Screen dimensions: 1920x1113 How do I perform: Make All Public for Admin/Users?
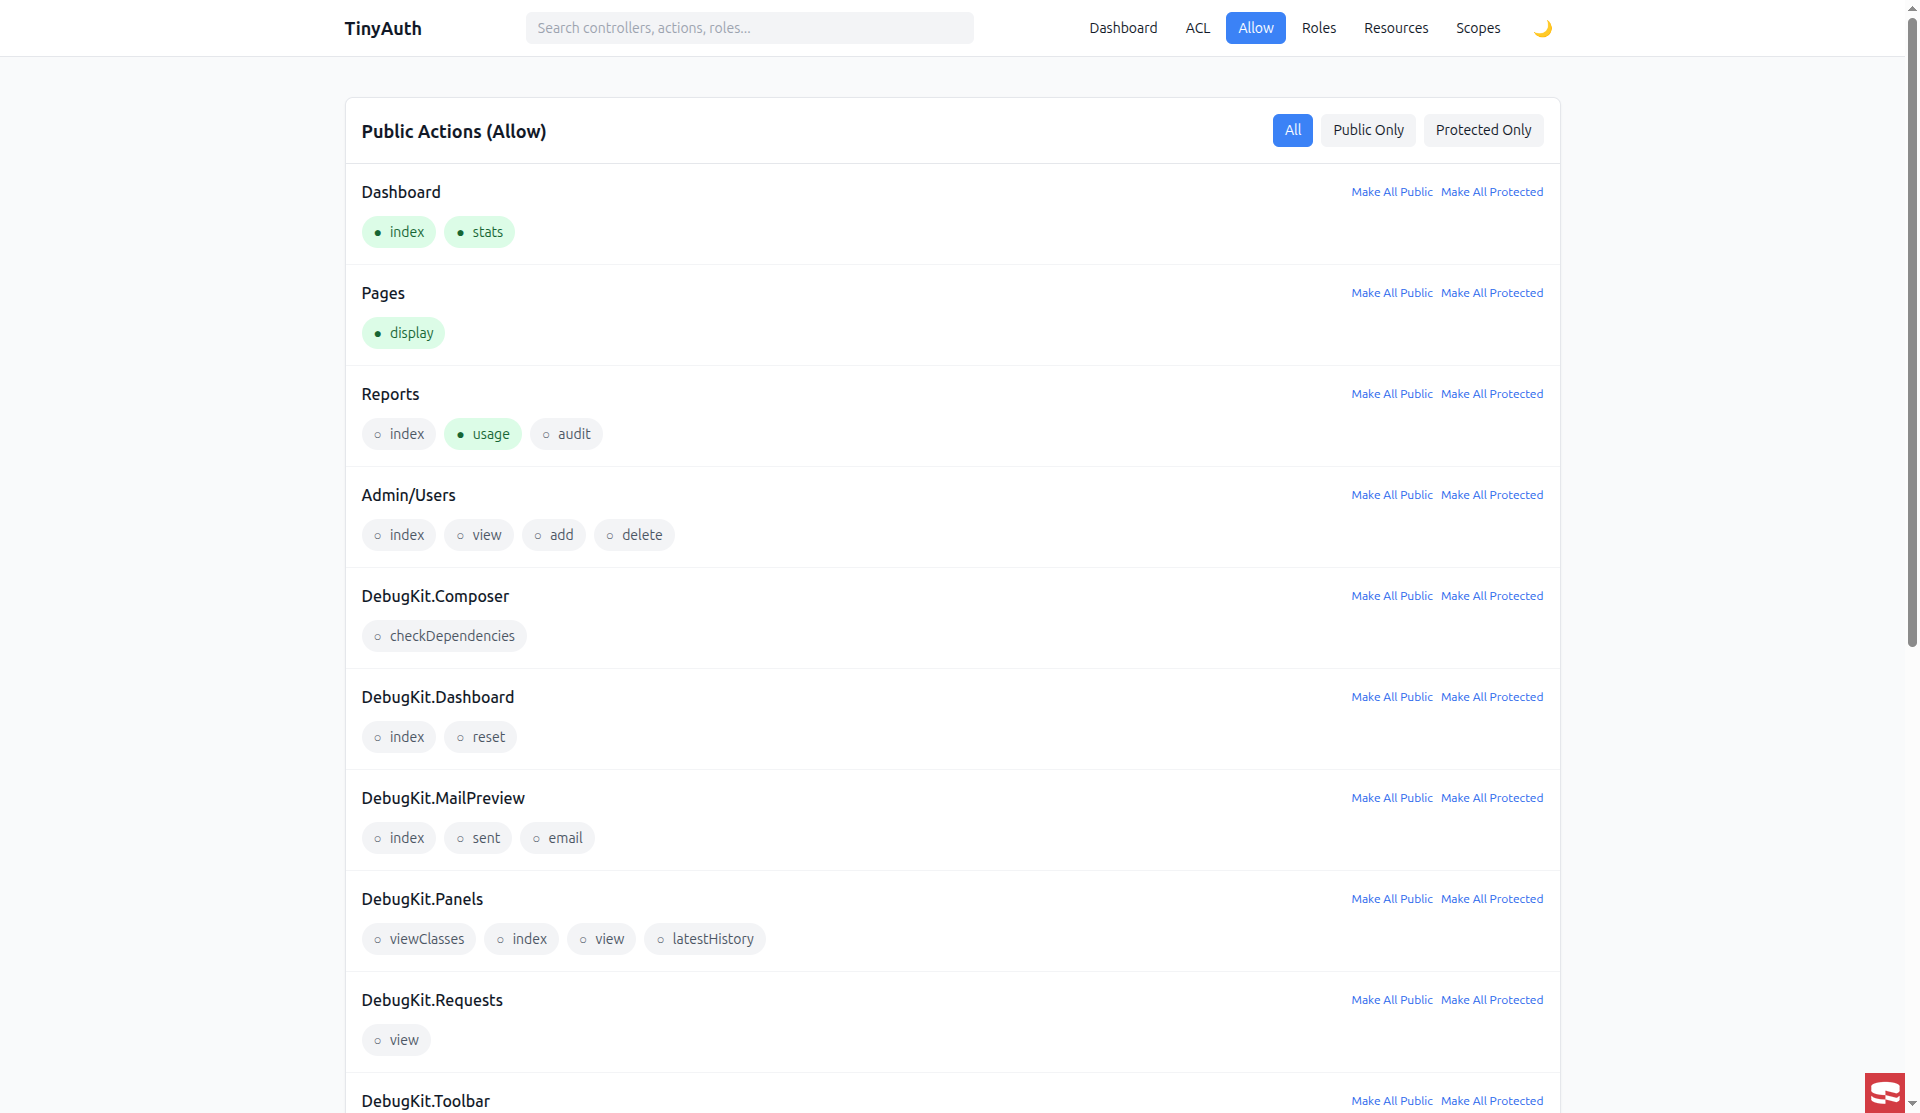1391,495
